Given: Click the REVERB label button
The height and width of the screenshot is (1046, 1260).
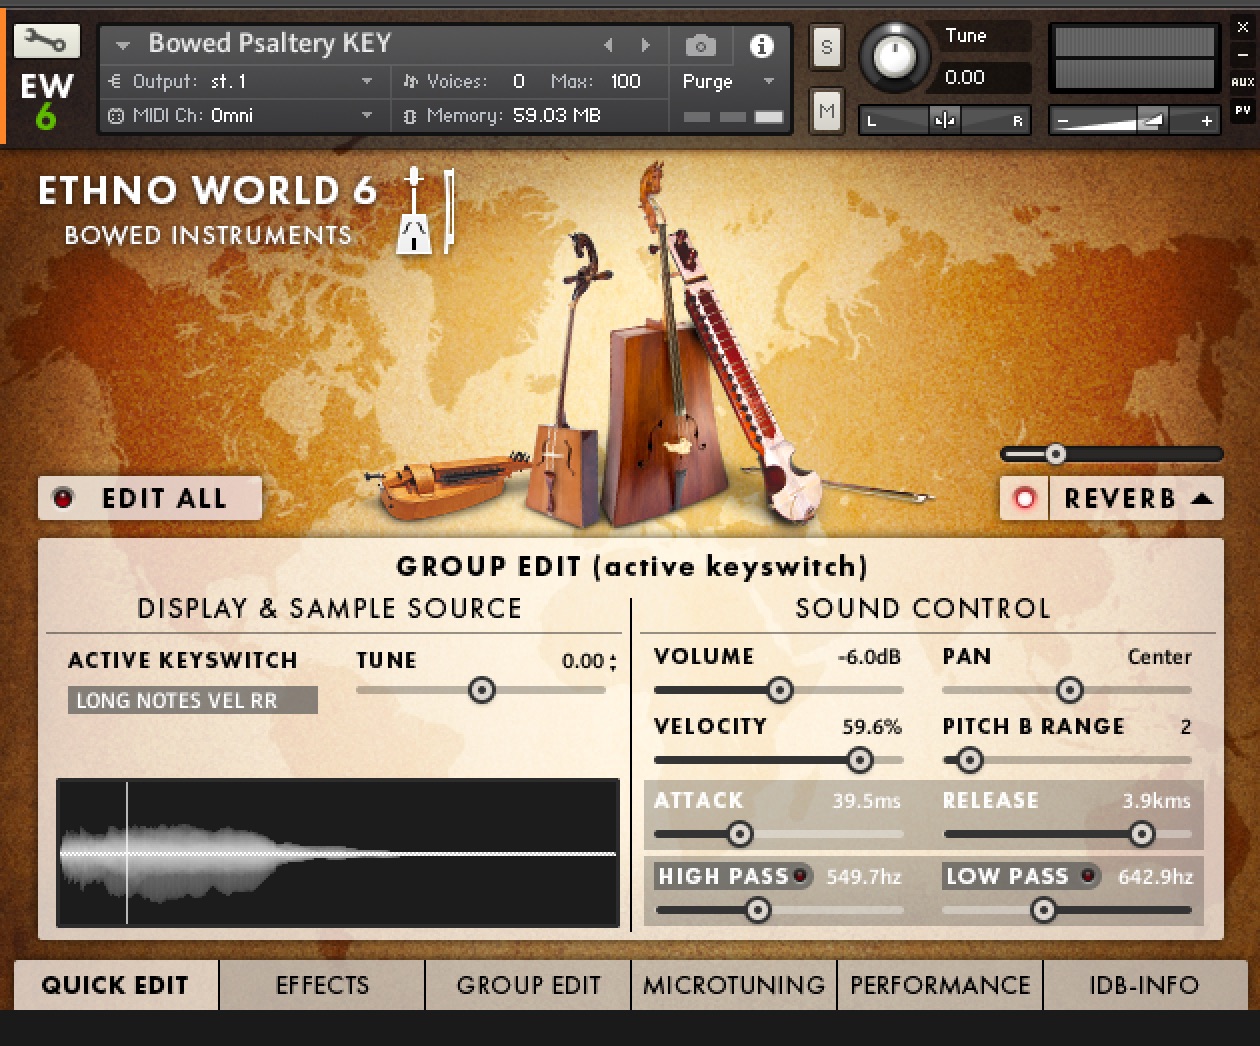Looking at the screenshot, I should [x=1120, y=498].
